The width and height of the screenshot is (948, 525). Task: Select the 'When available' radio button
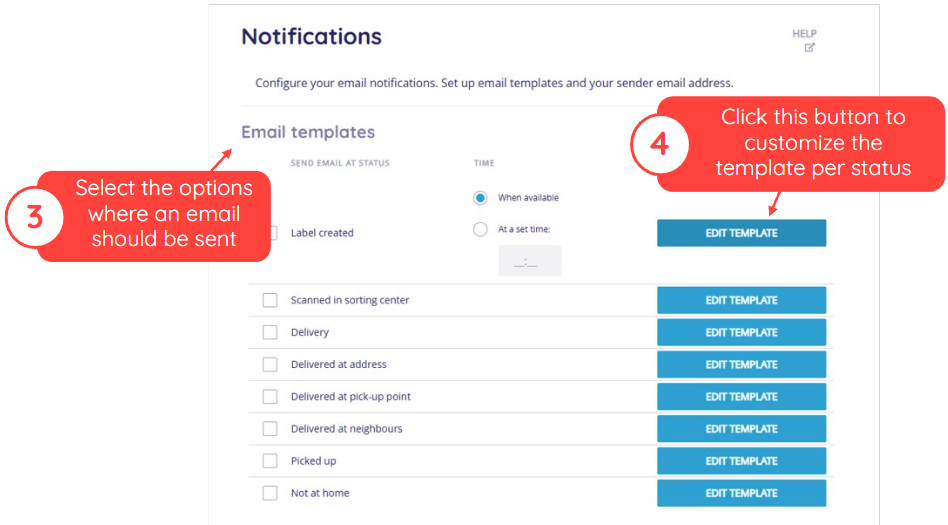click(x=480, y=198)
